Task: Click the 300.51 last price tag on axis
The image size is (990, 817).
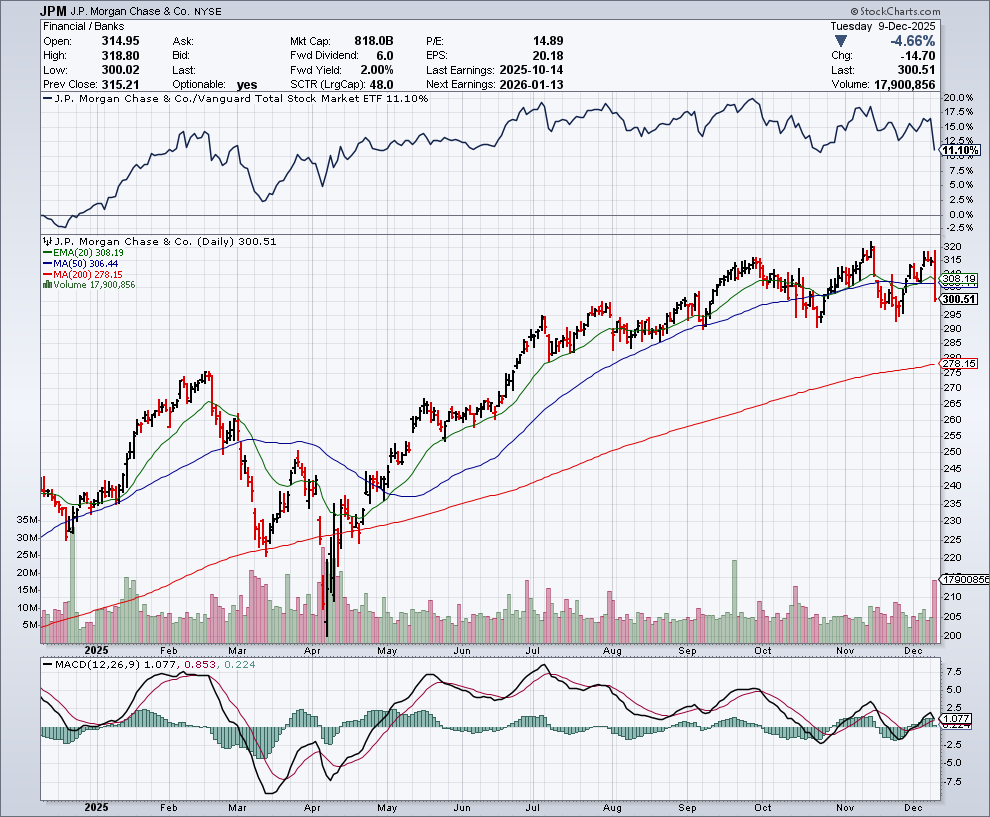Action: [959, 299]
